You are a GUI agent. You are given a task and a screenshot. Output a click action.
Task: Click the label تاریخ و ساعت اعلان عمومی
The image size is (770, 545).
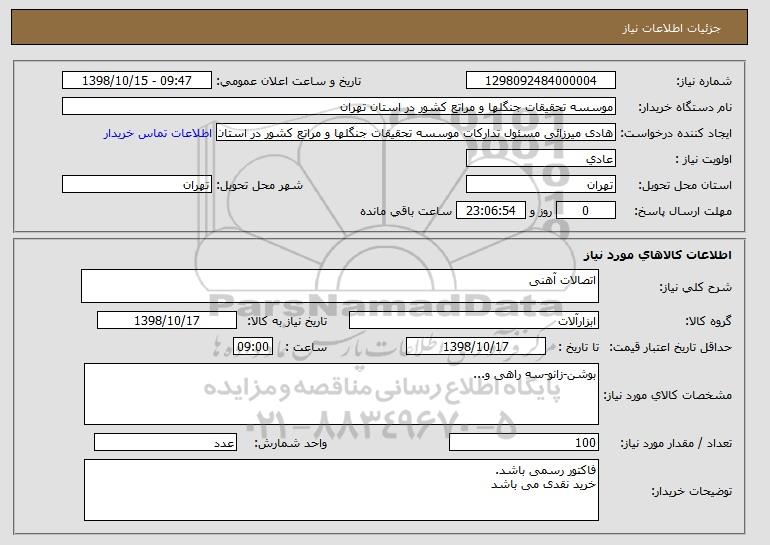click(x=289, y=82)
